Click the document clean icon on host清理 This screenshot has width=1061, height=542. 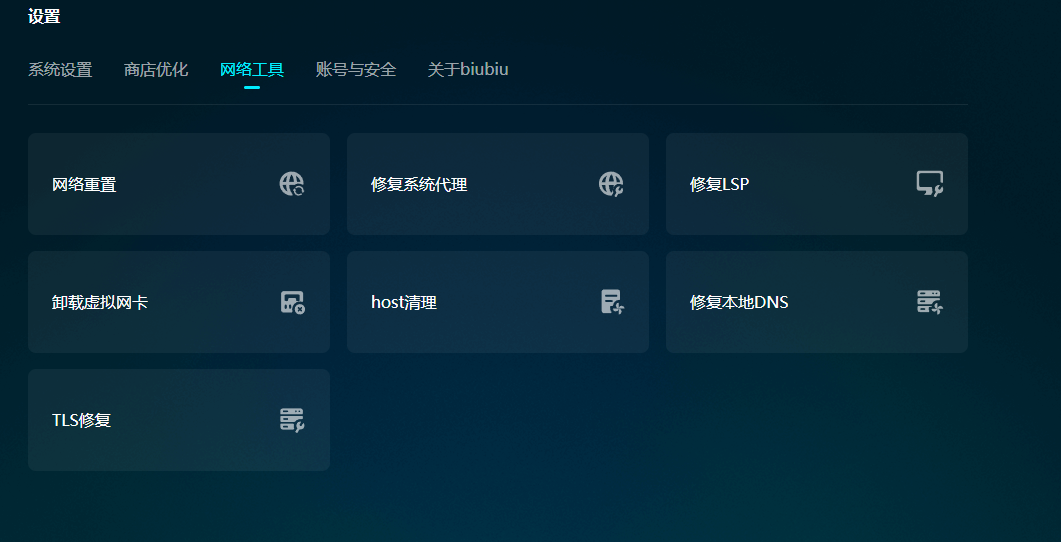click(612, 302)
